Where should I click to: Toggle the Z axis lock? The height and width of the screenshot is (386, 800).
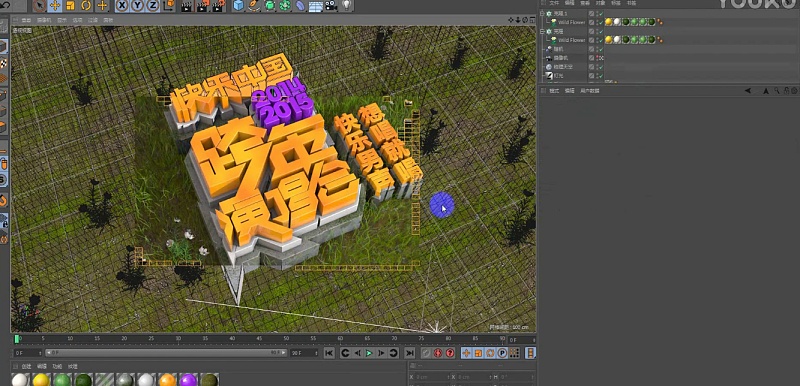click(x=153, y=6)
